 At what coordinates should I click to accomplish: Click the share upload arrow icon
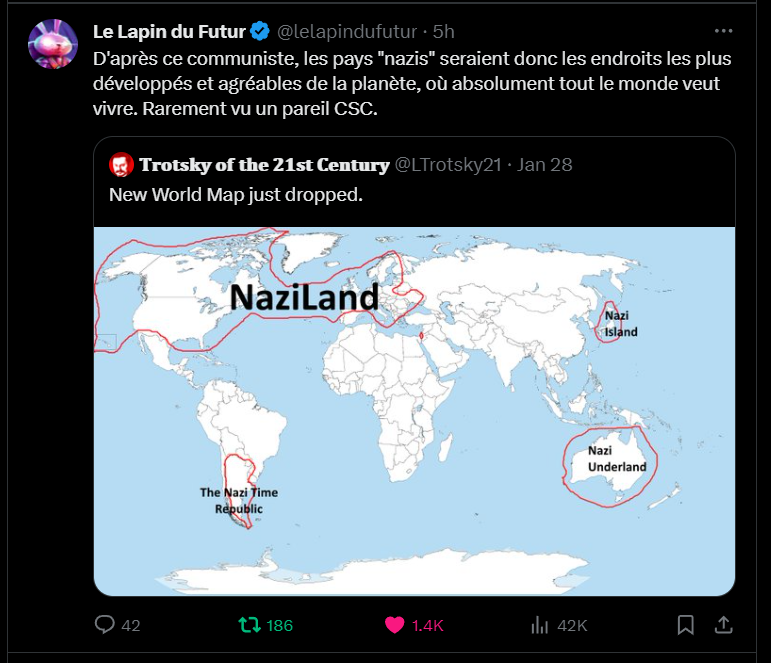tap(723, 625)
